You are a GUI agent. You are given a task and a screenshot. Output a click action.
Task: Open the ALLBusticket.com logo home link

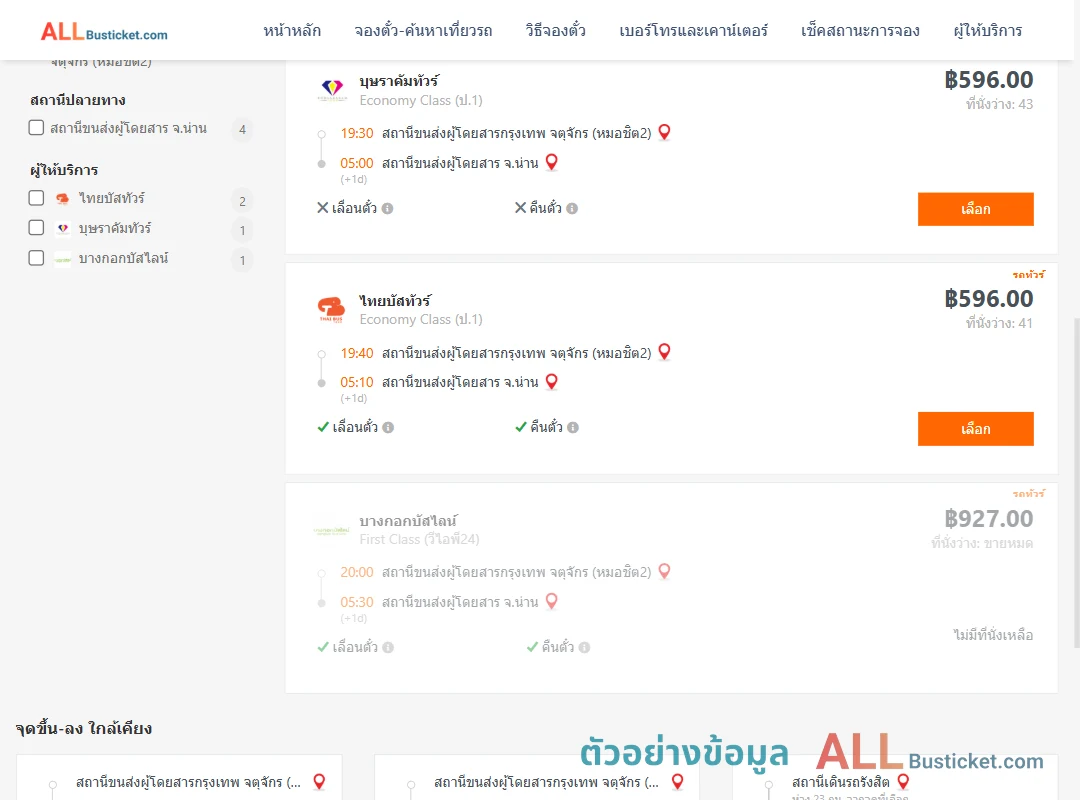(104, 32)
